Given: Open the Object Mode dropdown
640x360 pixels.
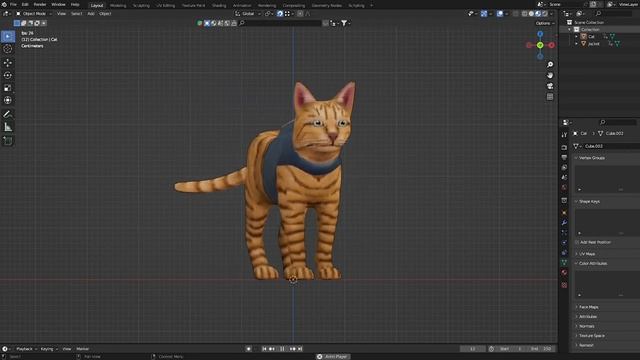Looking at the screenshot, I should point(34,13).
